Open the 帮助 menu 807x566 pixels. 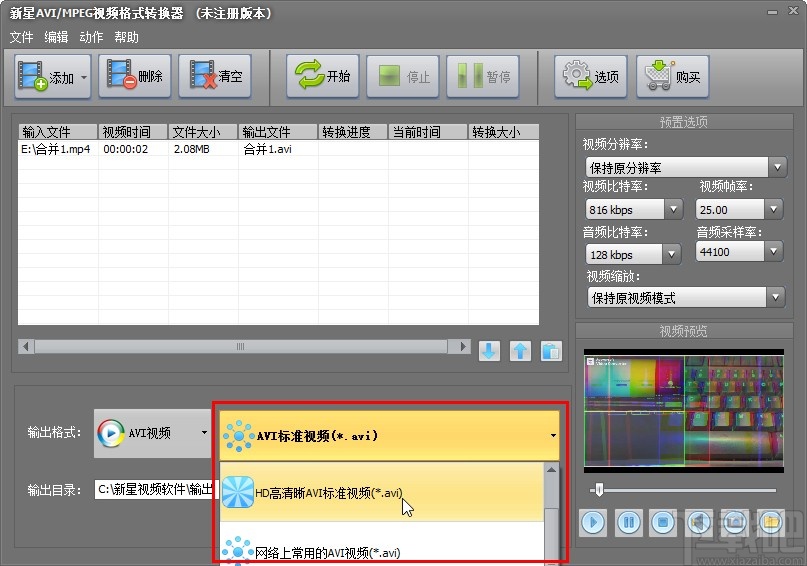click(126, 37)
